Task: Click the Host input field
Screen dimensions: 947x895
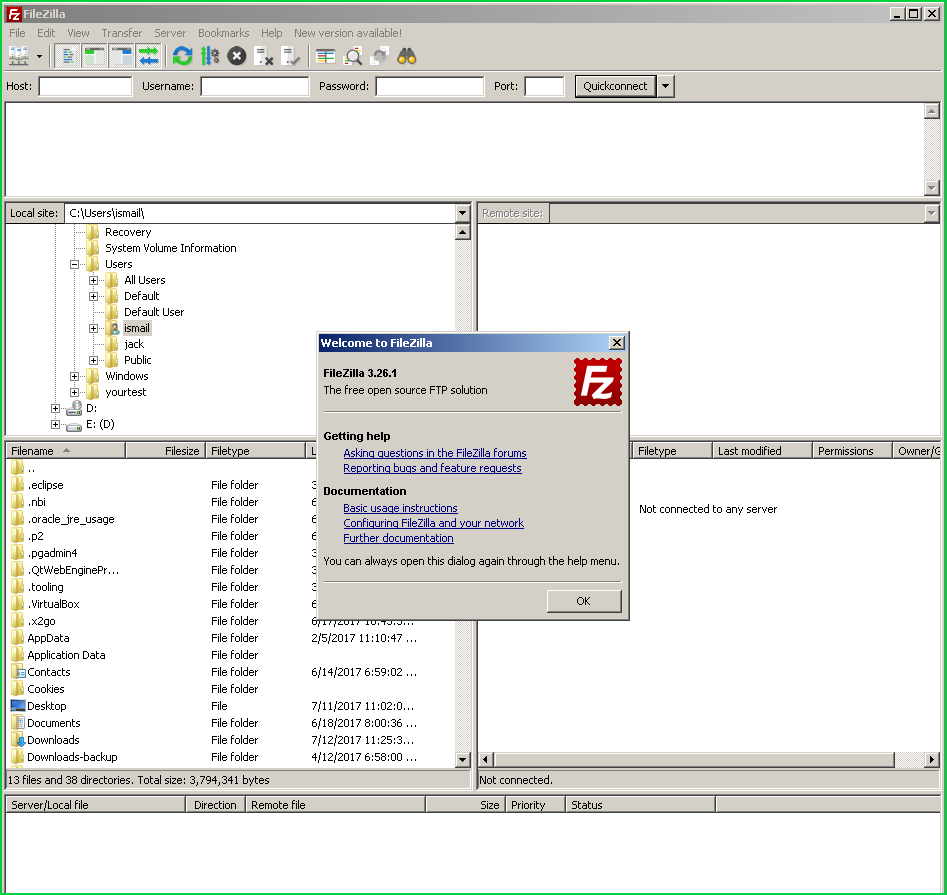Action: click(85, 86)
